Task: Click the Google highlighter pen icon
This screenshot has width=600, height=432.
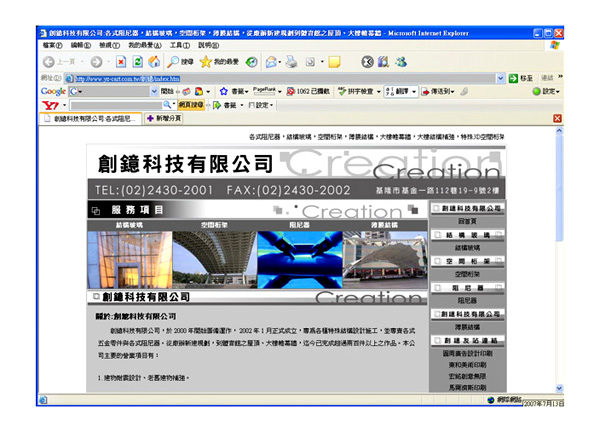Action: coord(465,91)
